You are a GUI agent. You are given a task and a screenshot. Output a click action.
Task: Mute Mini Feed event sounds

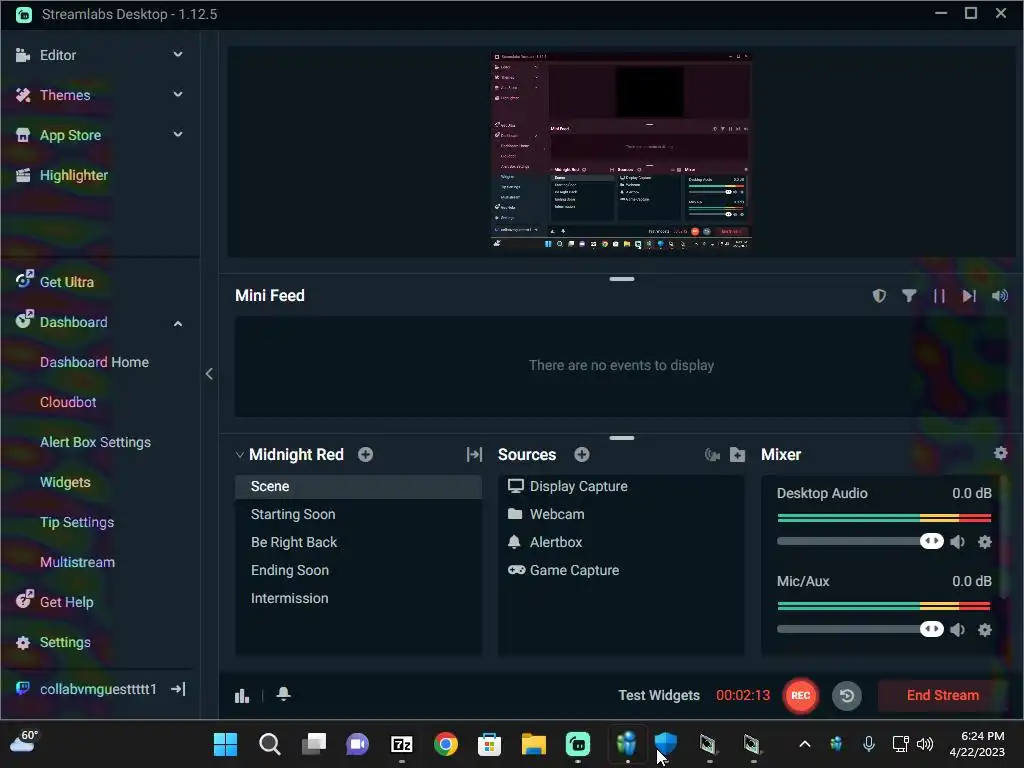coord(999,296)
